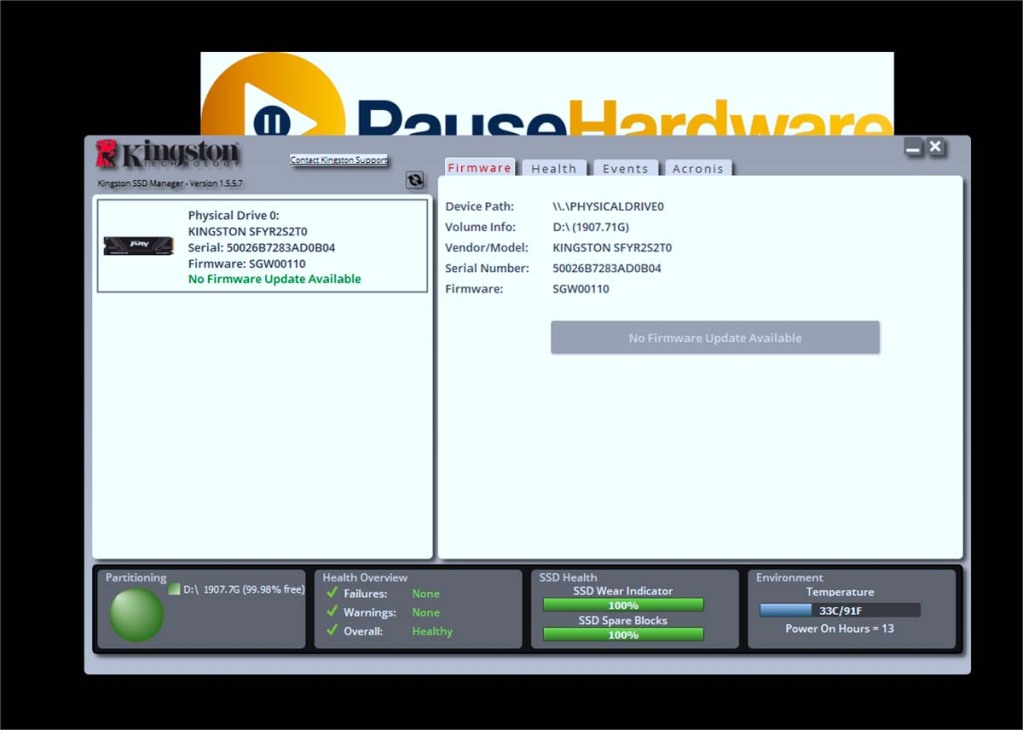Open the Events tab
The height and width of the screenshot is (730, 1023).
625,168
